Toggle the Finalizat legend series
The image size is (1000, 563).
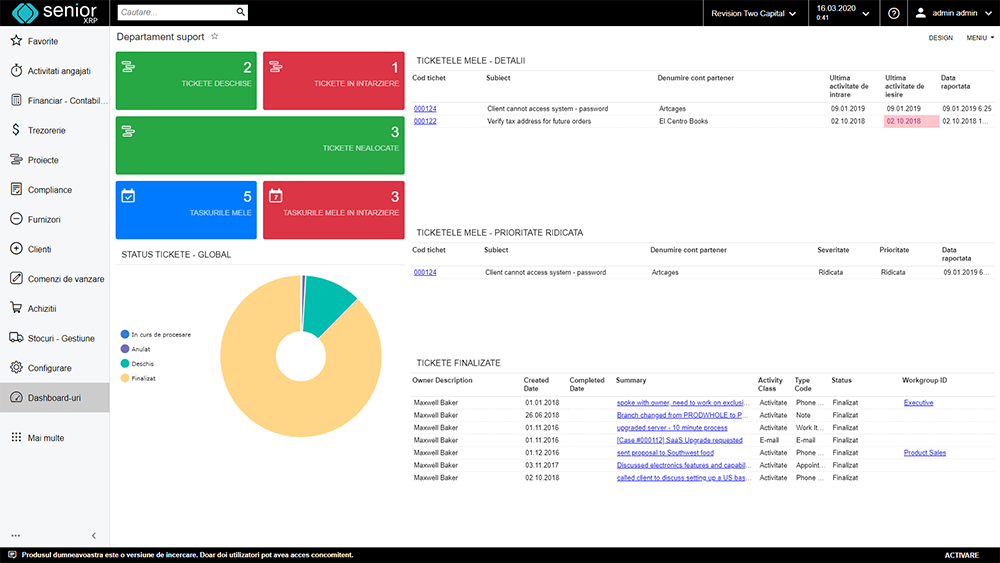tap(142, 379)
